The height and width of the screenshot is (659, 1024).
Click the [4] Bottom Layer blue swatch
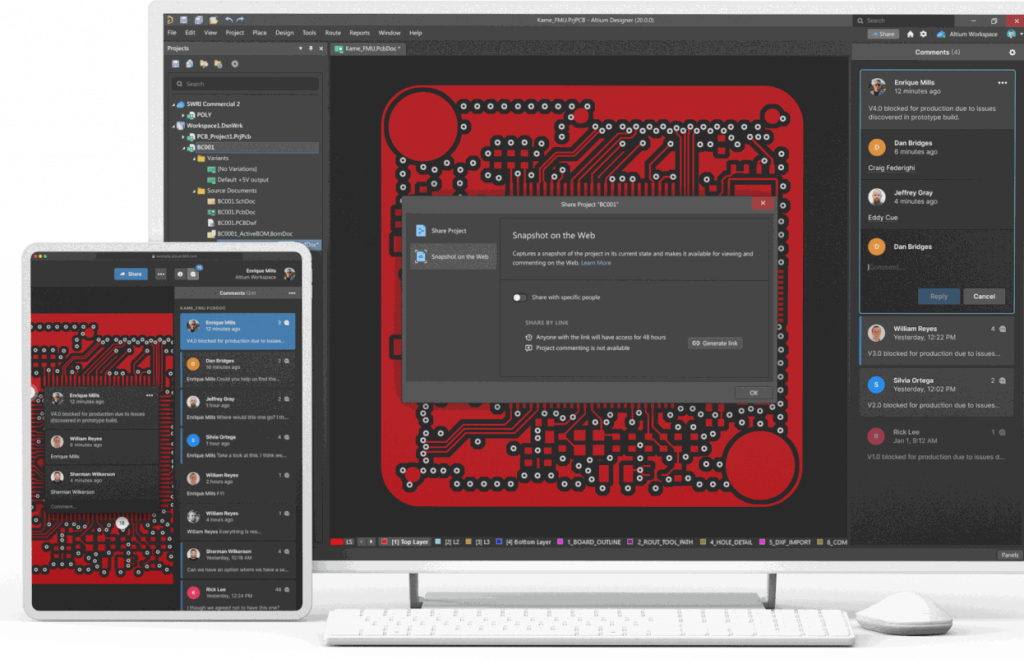click(x=499, y=542)
